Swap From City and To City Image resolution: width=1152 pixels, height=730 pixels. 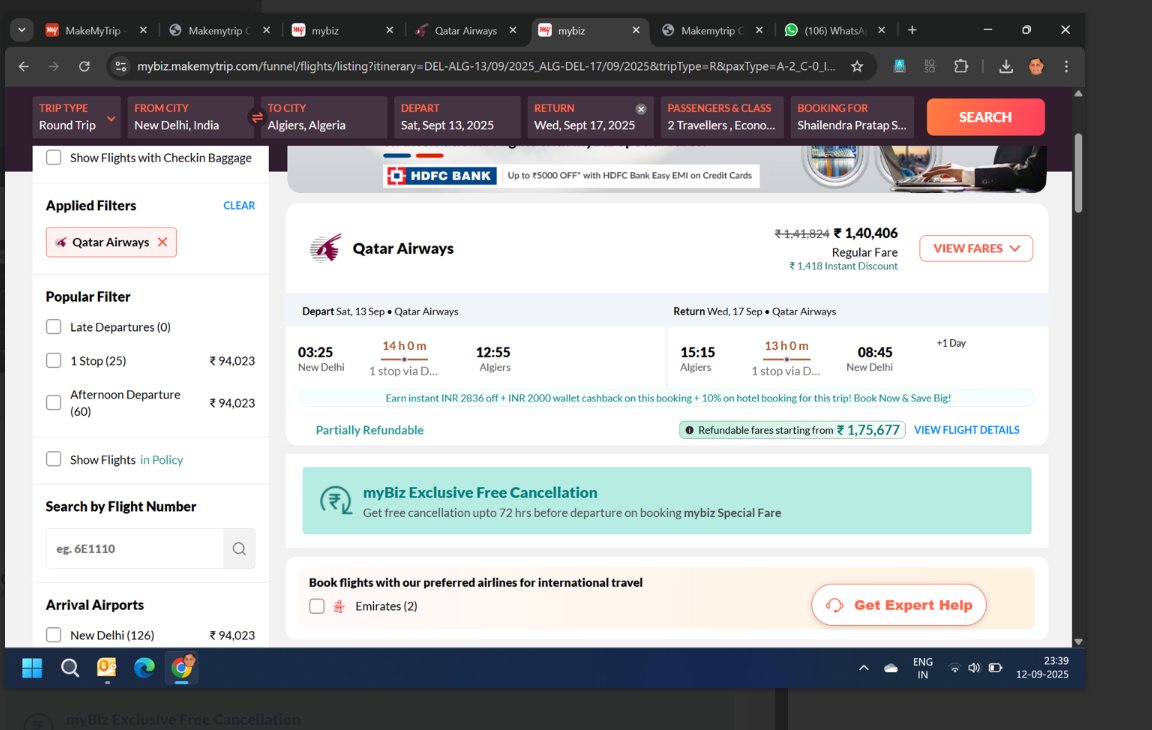point(257,118)
